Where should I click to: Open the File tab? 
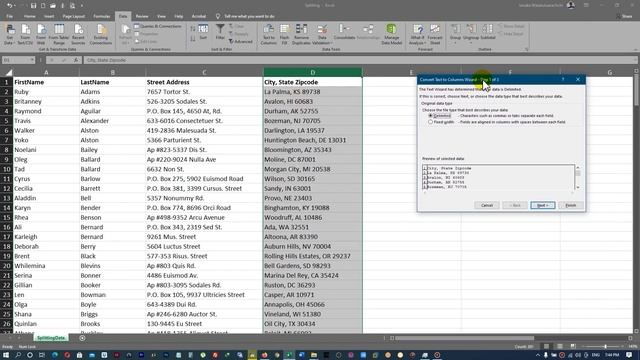pos(9,16)
